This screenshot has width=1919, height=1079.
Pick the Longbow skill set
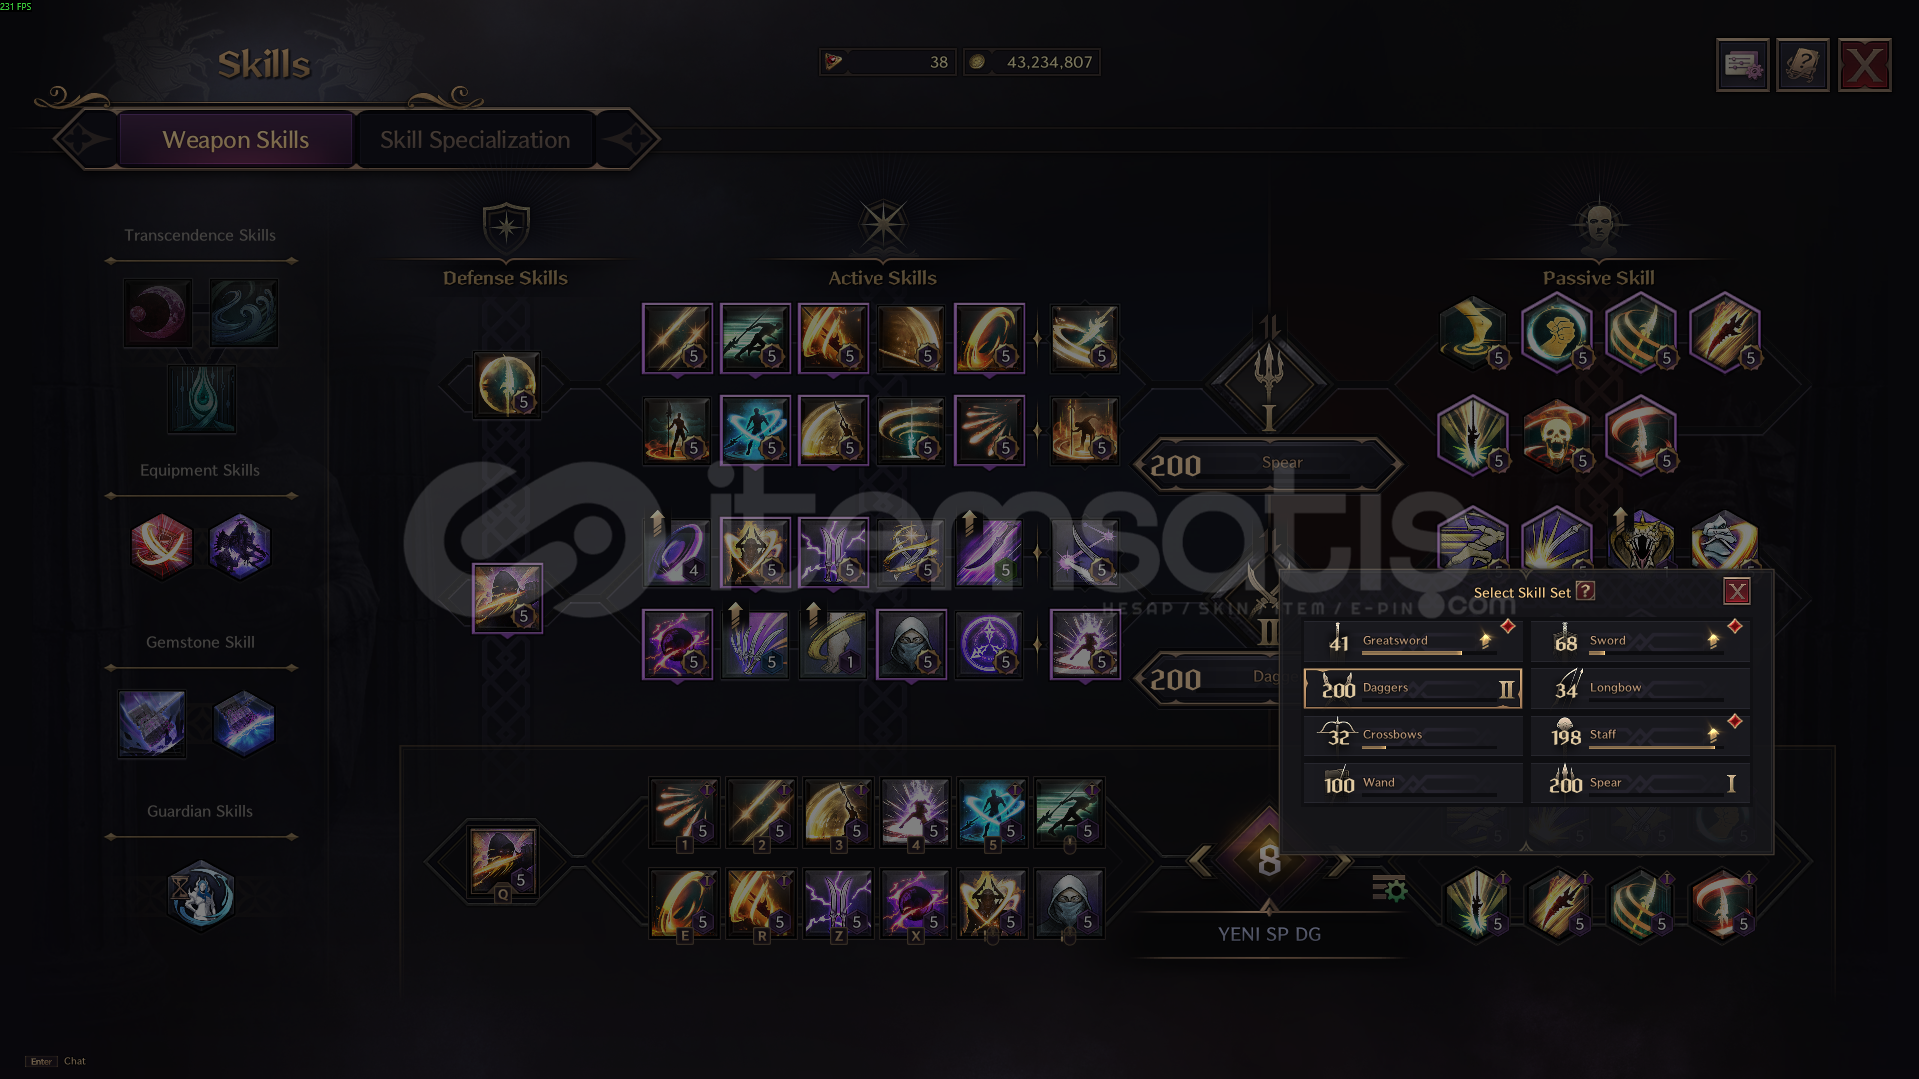coord(1640,688)
